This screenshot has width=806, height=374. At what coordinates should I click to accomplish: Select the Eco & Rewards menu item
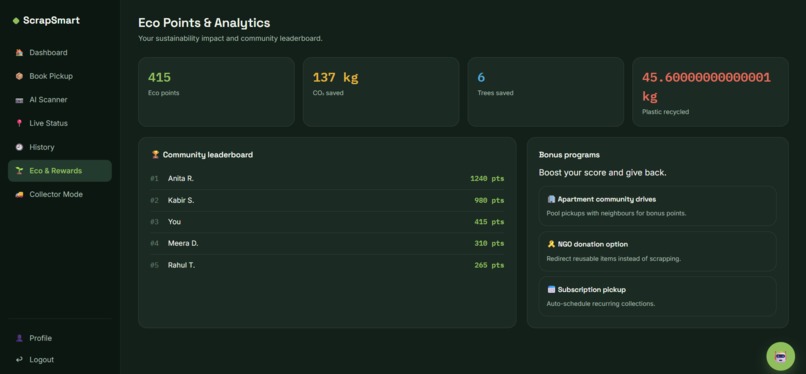coord(60,171)
